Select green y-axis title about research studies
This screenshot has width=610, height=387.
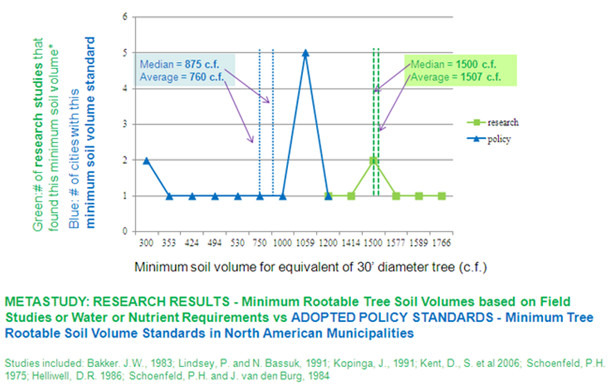click(x=46, y=134)
